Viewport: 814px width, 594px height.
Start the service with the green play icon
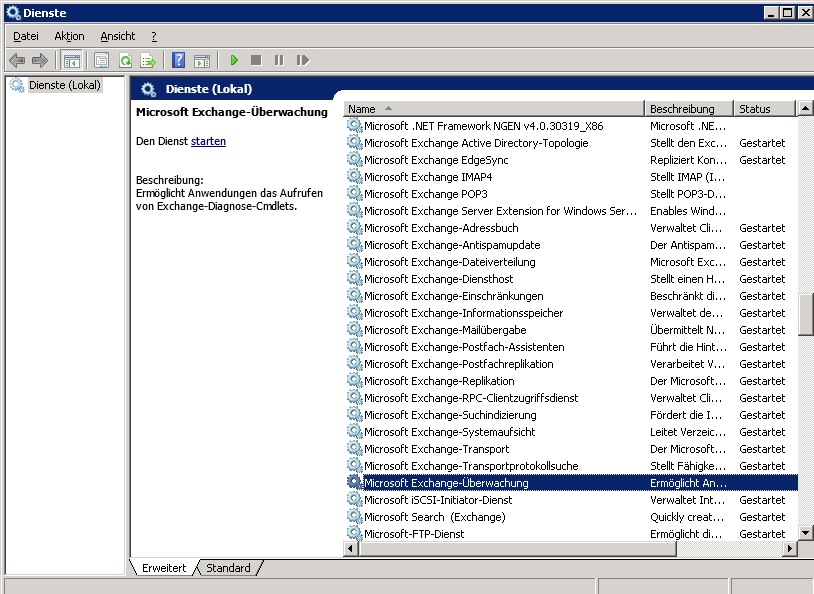[234, 60]
